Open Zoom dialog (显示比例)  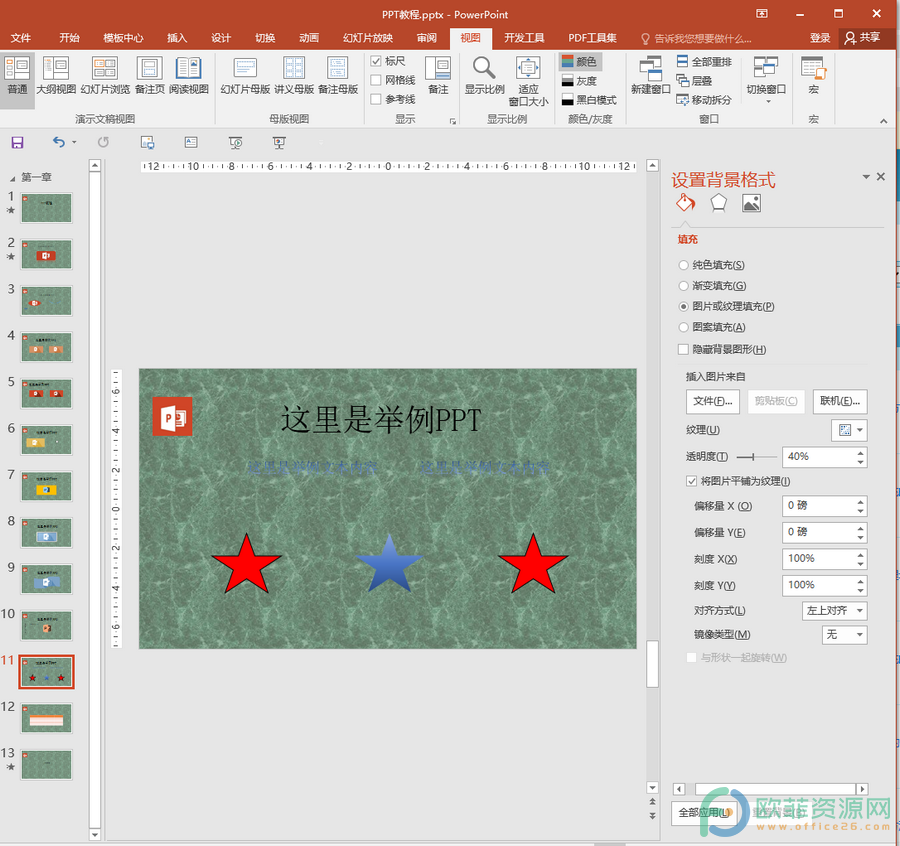coord(484,76)
